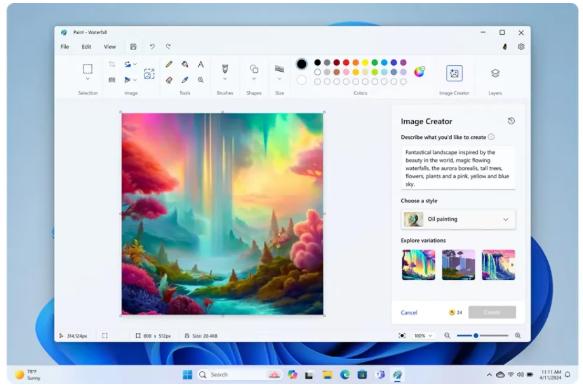
Task: Open the Edit menu
Action: [86, 46]
